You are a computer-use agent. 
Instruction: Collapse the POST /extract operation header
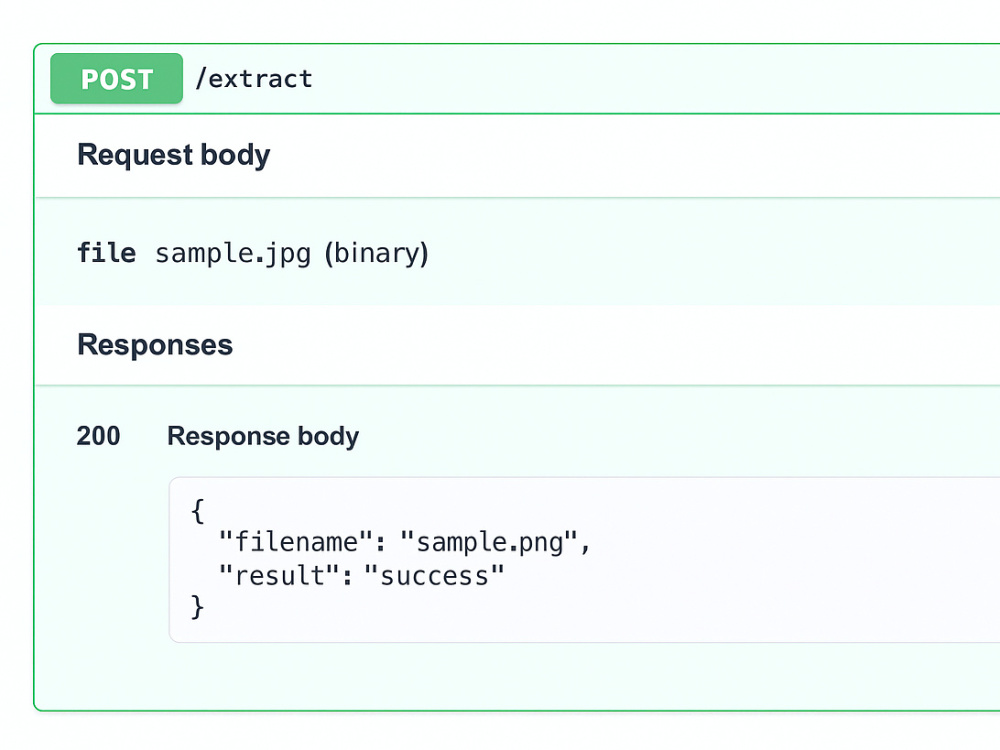click(517, 79)
